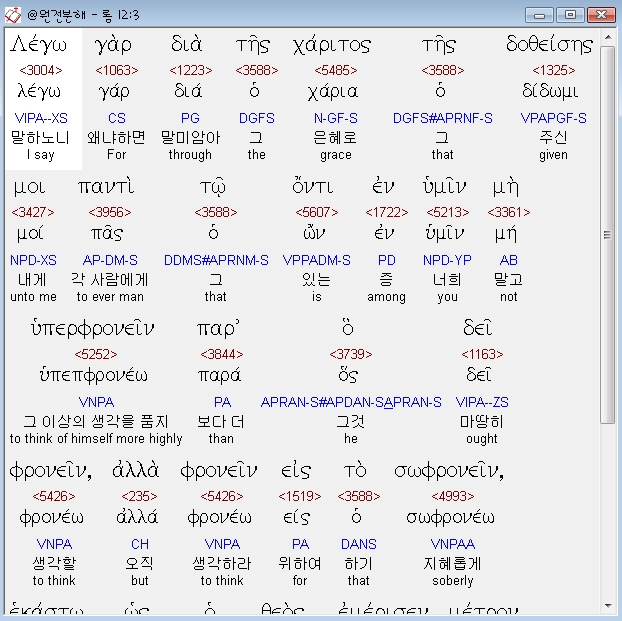Click the gloss 'to ever man'
This screenshot has height=621, width=622.
pos(110,297)
